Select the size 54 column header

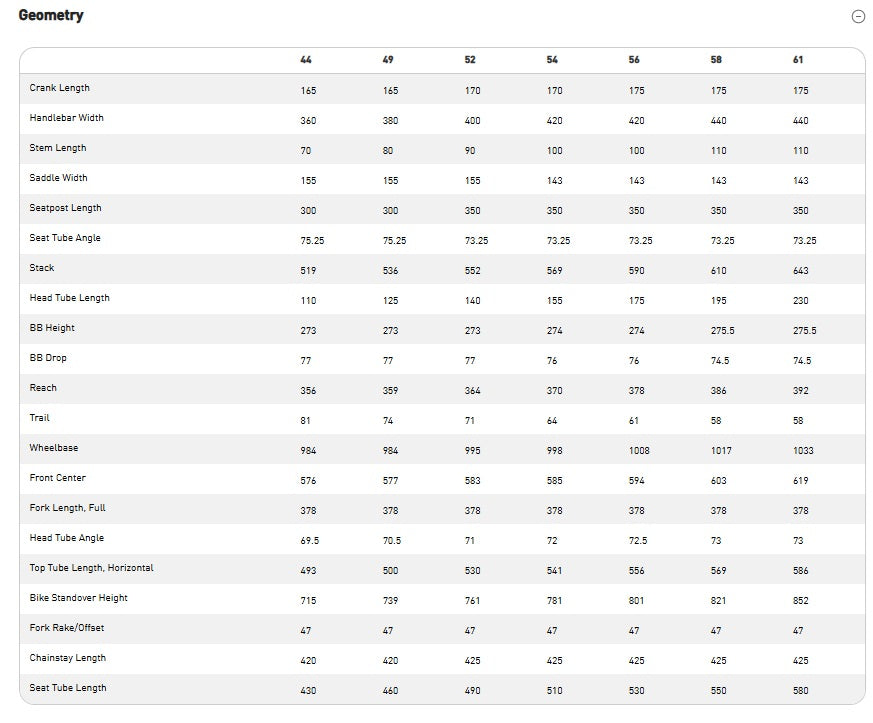(x=552, y=60)
